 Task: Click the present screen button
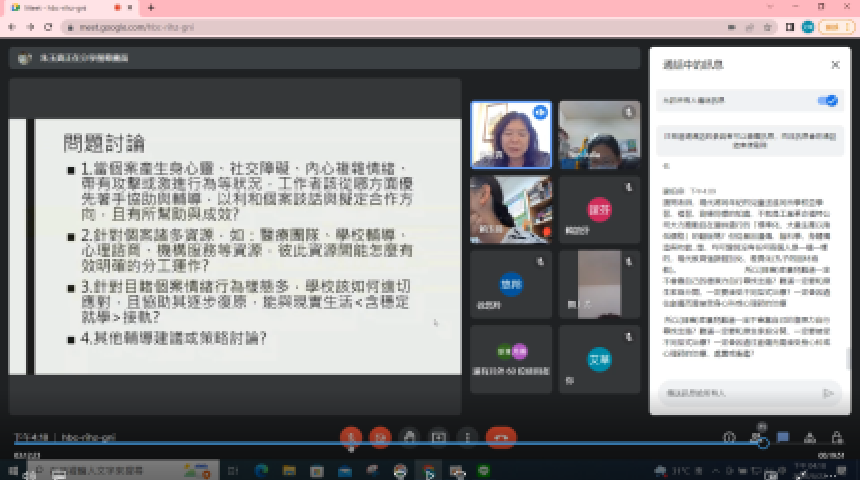pos(438,437)
